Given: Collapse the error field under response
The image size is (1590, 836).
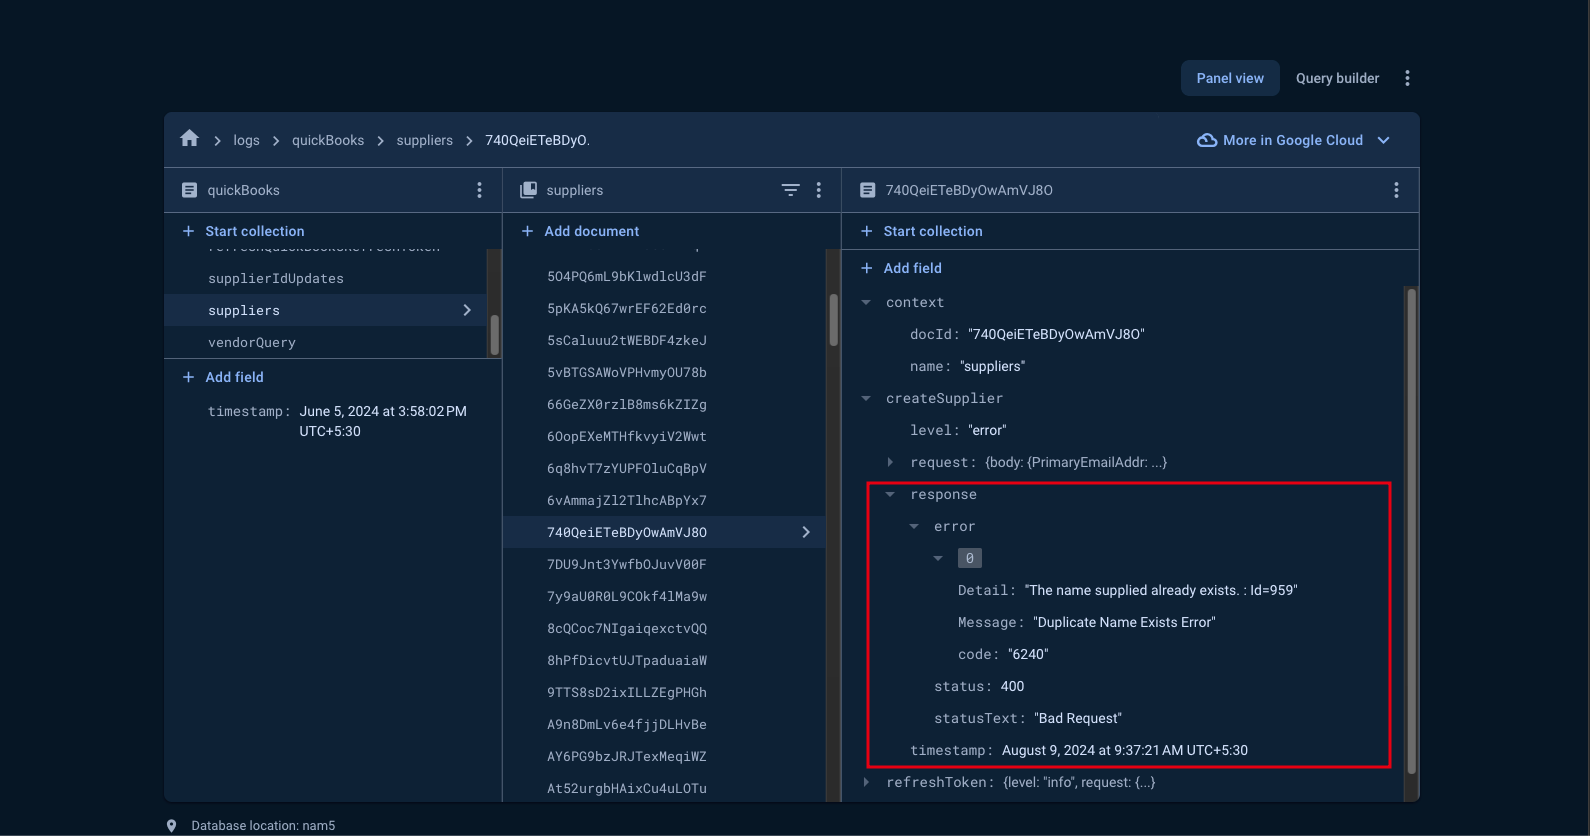Looking at the screenshot, I should [x=914, y=526].
